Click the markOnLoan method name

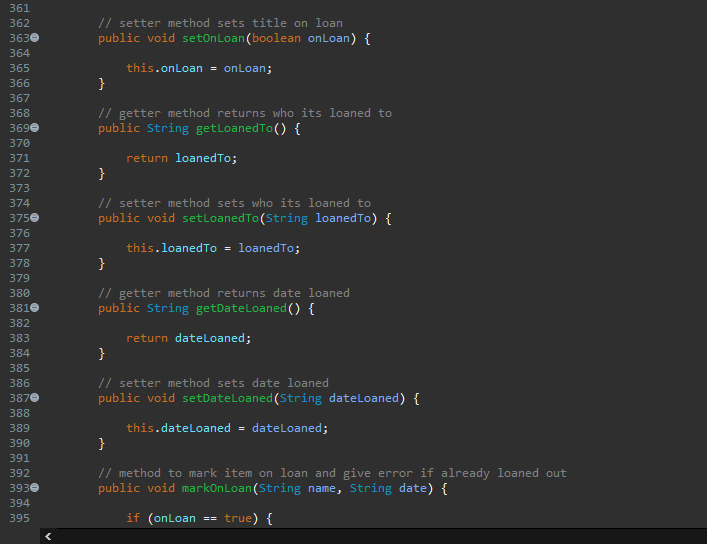click(217, 488)
